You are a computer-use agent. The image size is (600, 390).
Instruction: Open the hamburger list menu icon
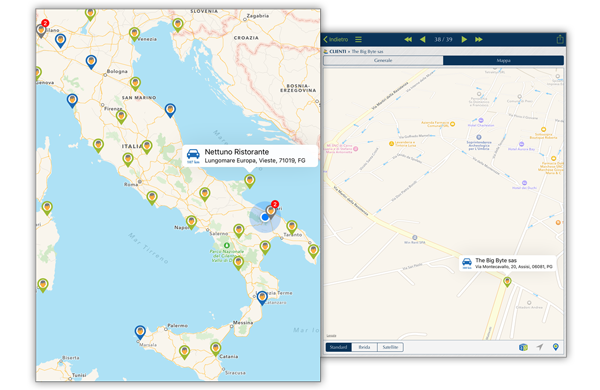[358, 39]
